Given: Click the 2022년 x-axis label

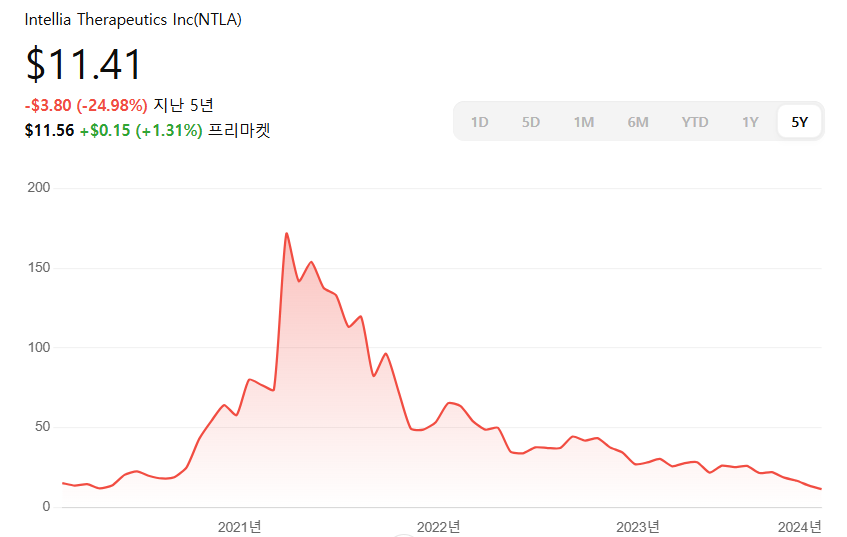Looking at the screenshot, I should 438,527.
